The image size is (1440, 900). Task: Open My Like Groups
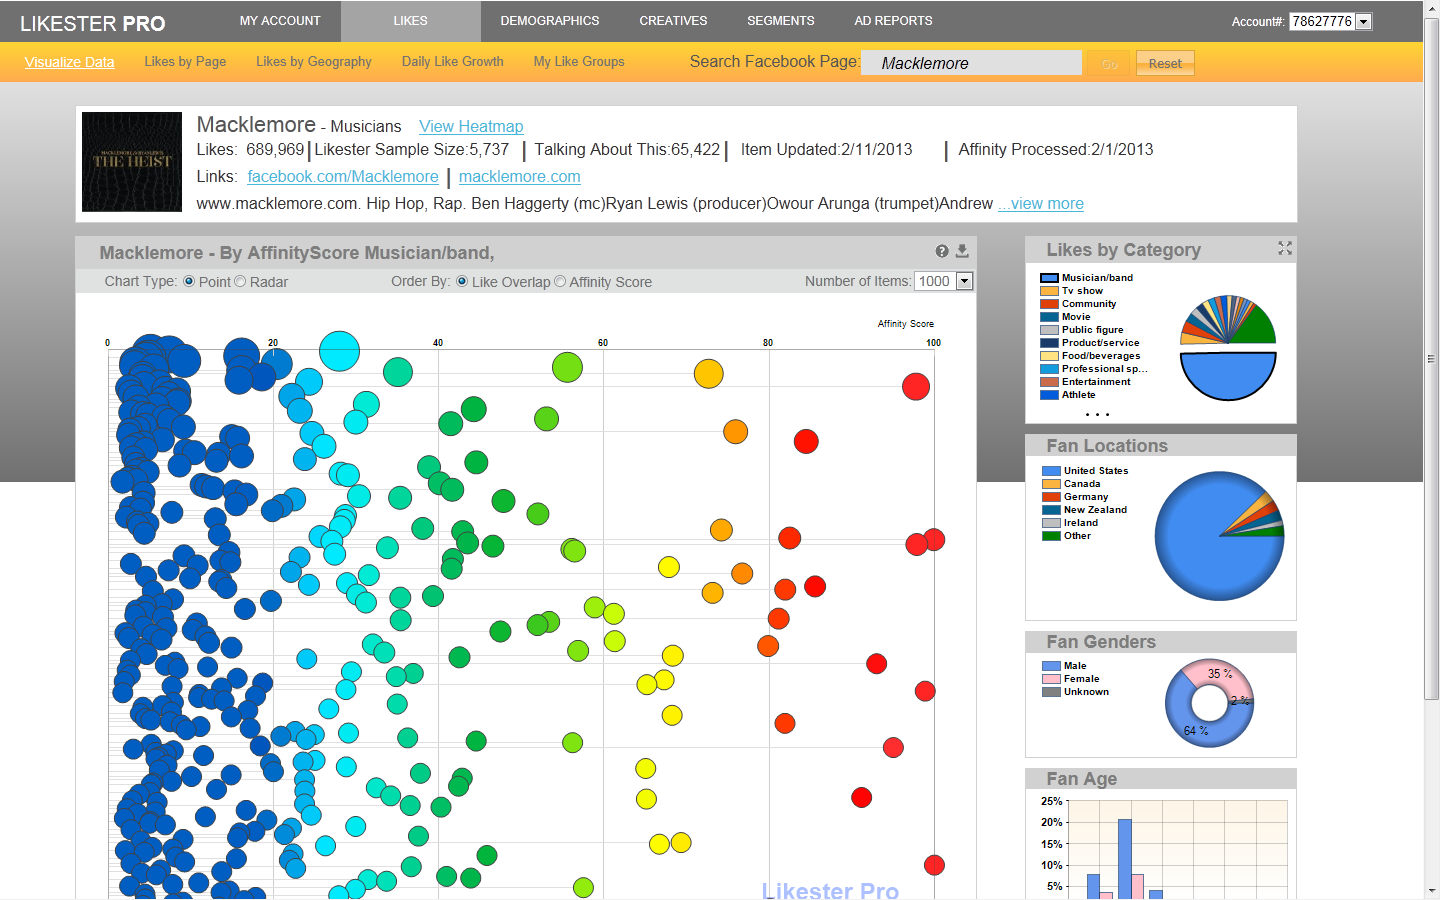pyautogui.click(x=579, y=62)
